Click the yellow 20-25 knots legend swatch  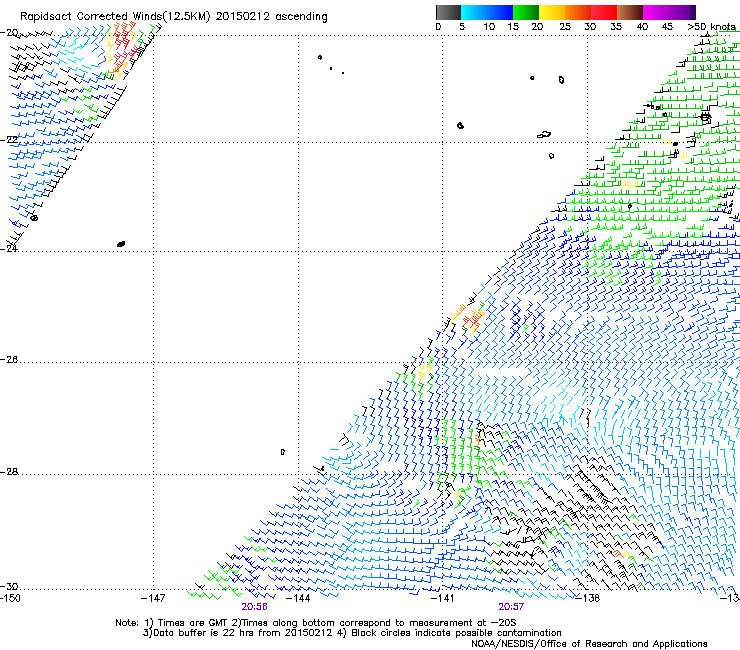pos(552,12)
